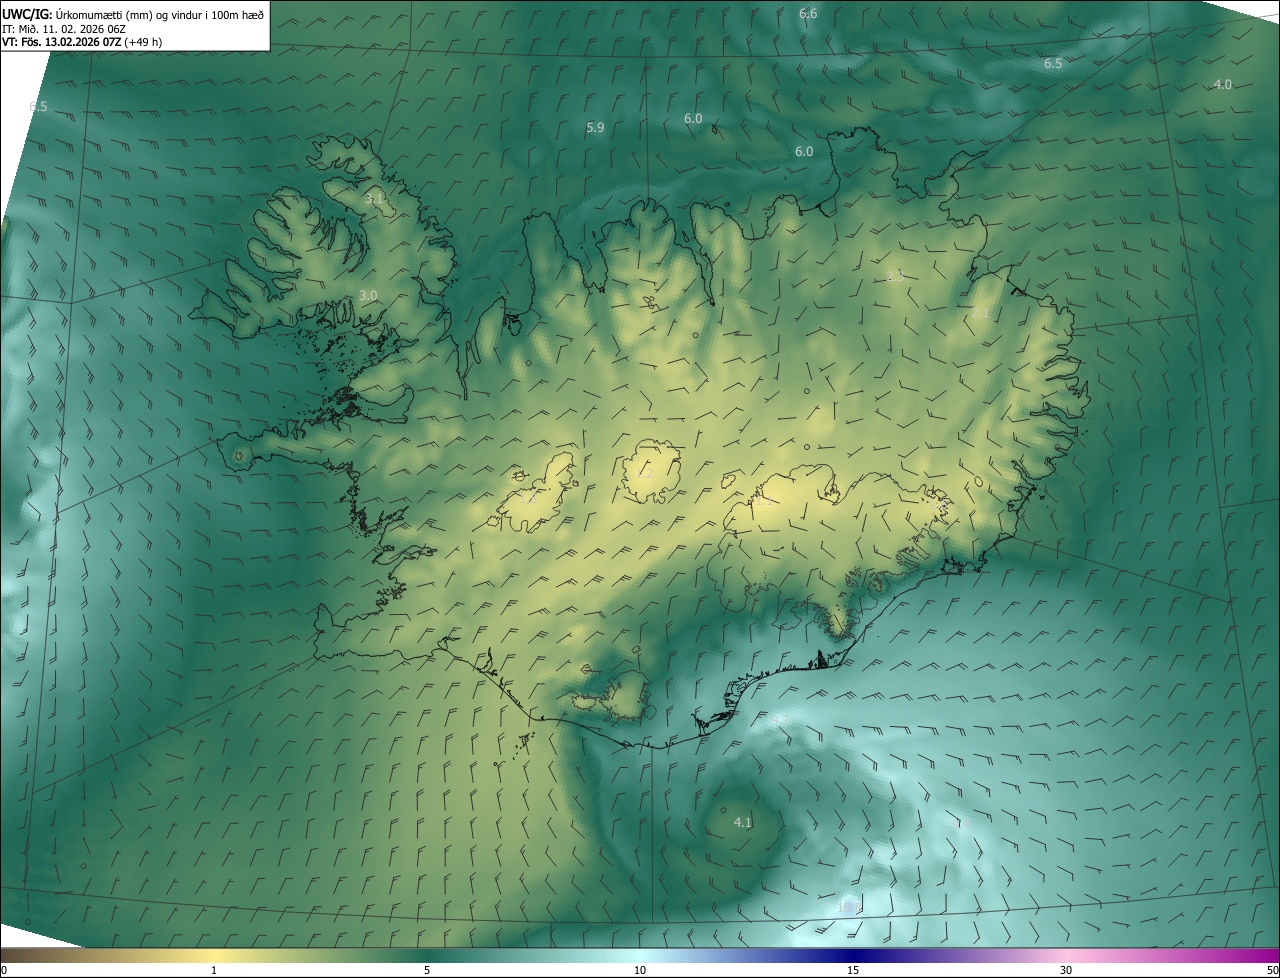Click the 5 tick on the color scale
The width and height of the screenshot is (1280, 978).
[x=427, y=971]
